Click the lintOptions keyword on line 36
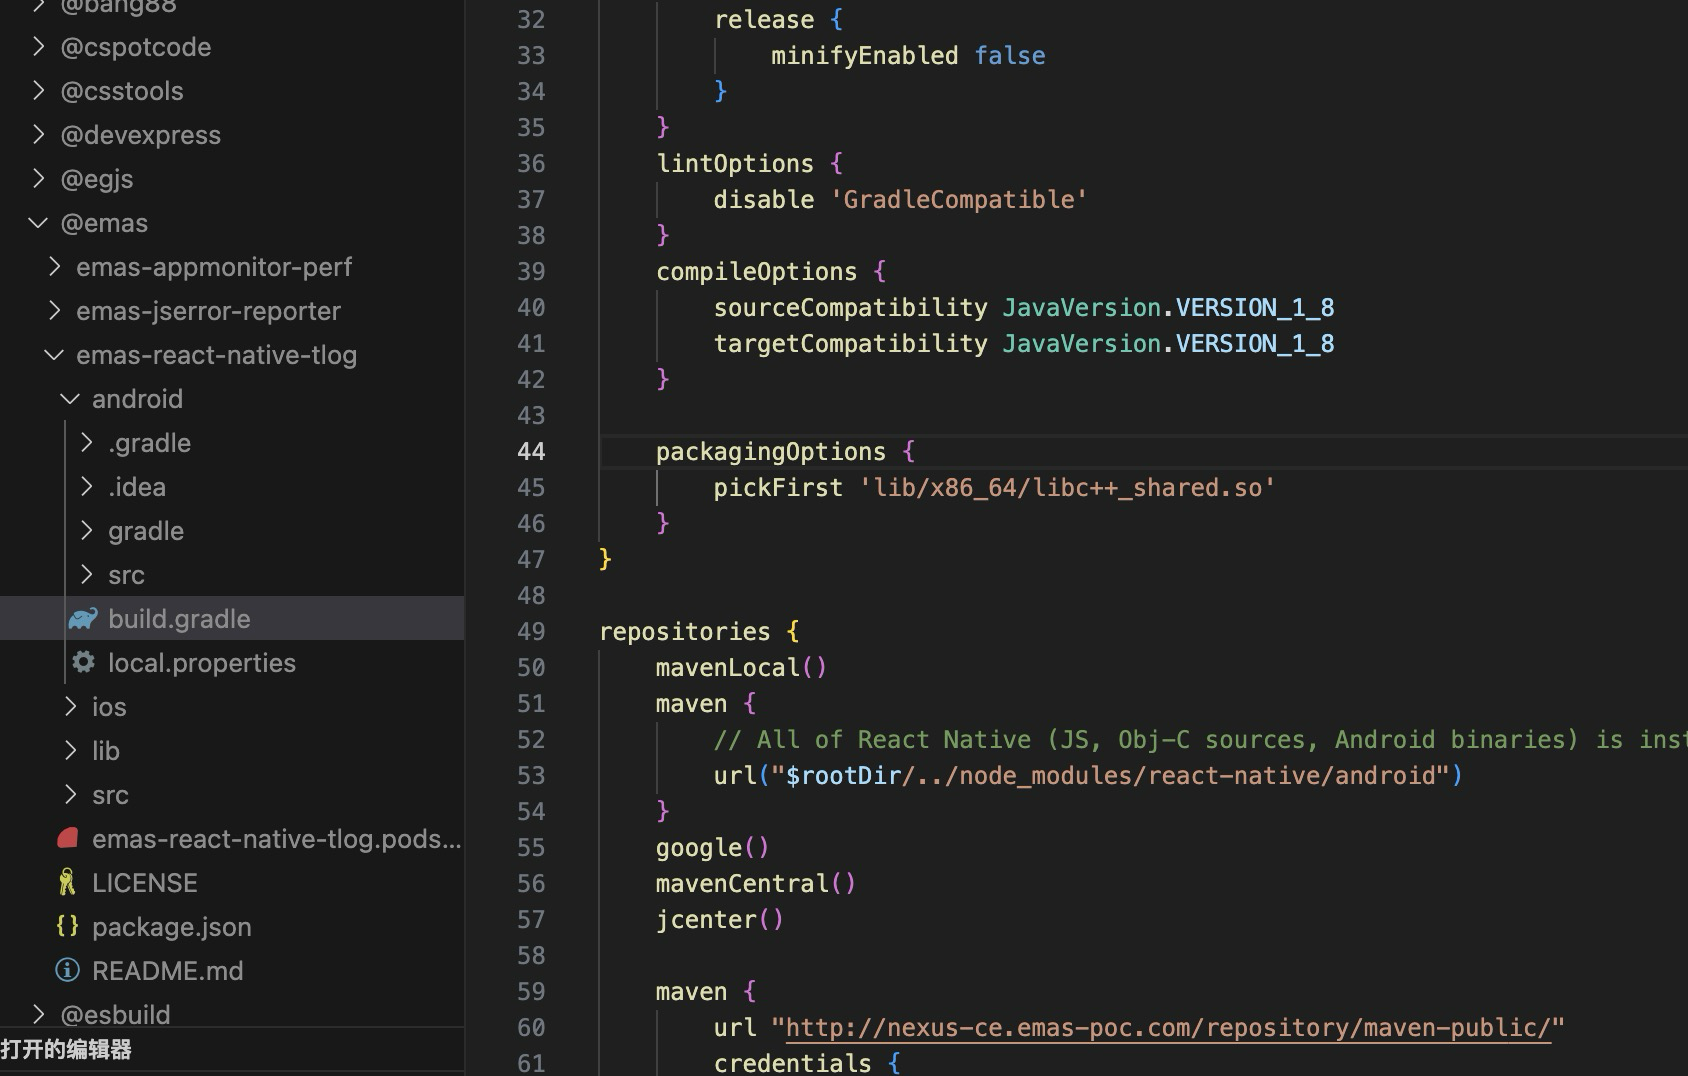1688x1076 pixels. [735, 163]
